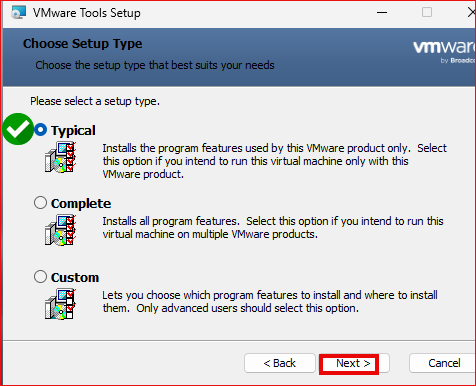Minimize the VMware Tools Setup window
This screenshot has height=386, width=476.
382,13
